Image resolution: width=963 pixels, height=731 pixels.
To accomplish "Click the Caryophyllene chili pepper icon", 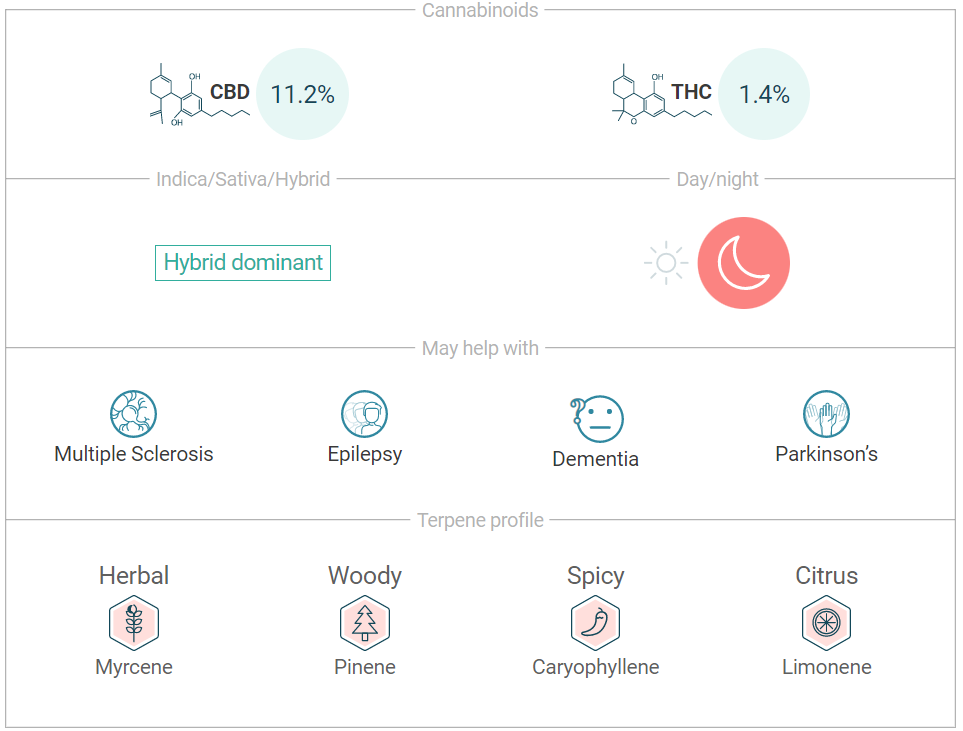I will (595, 622).
